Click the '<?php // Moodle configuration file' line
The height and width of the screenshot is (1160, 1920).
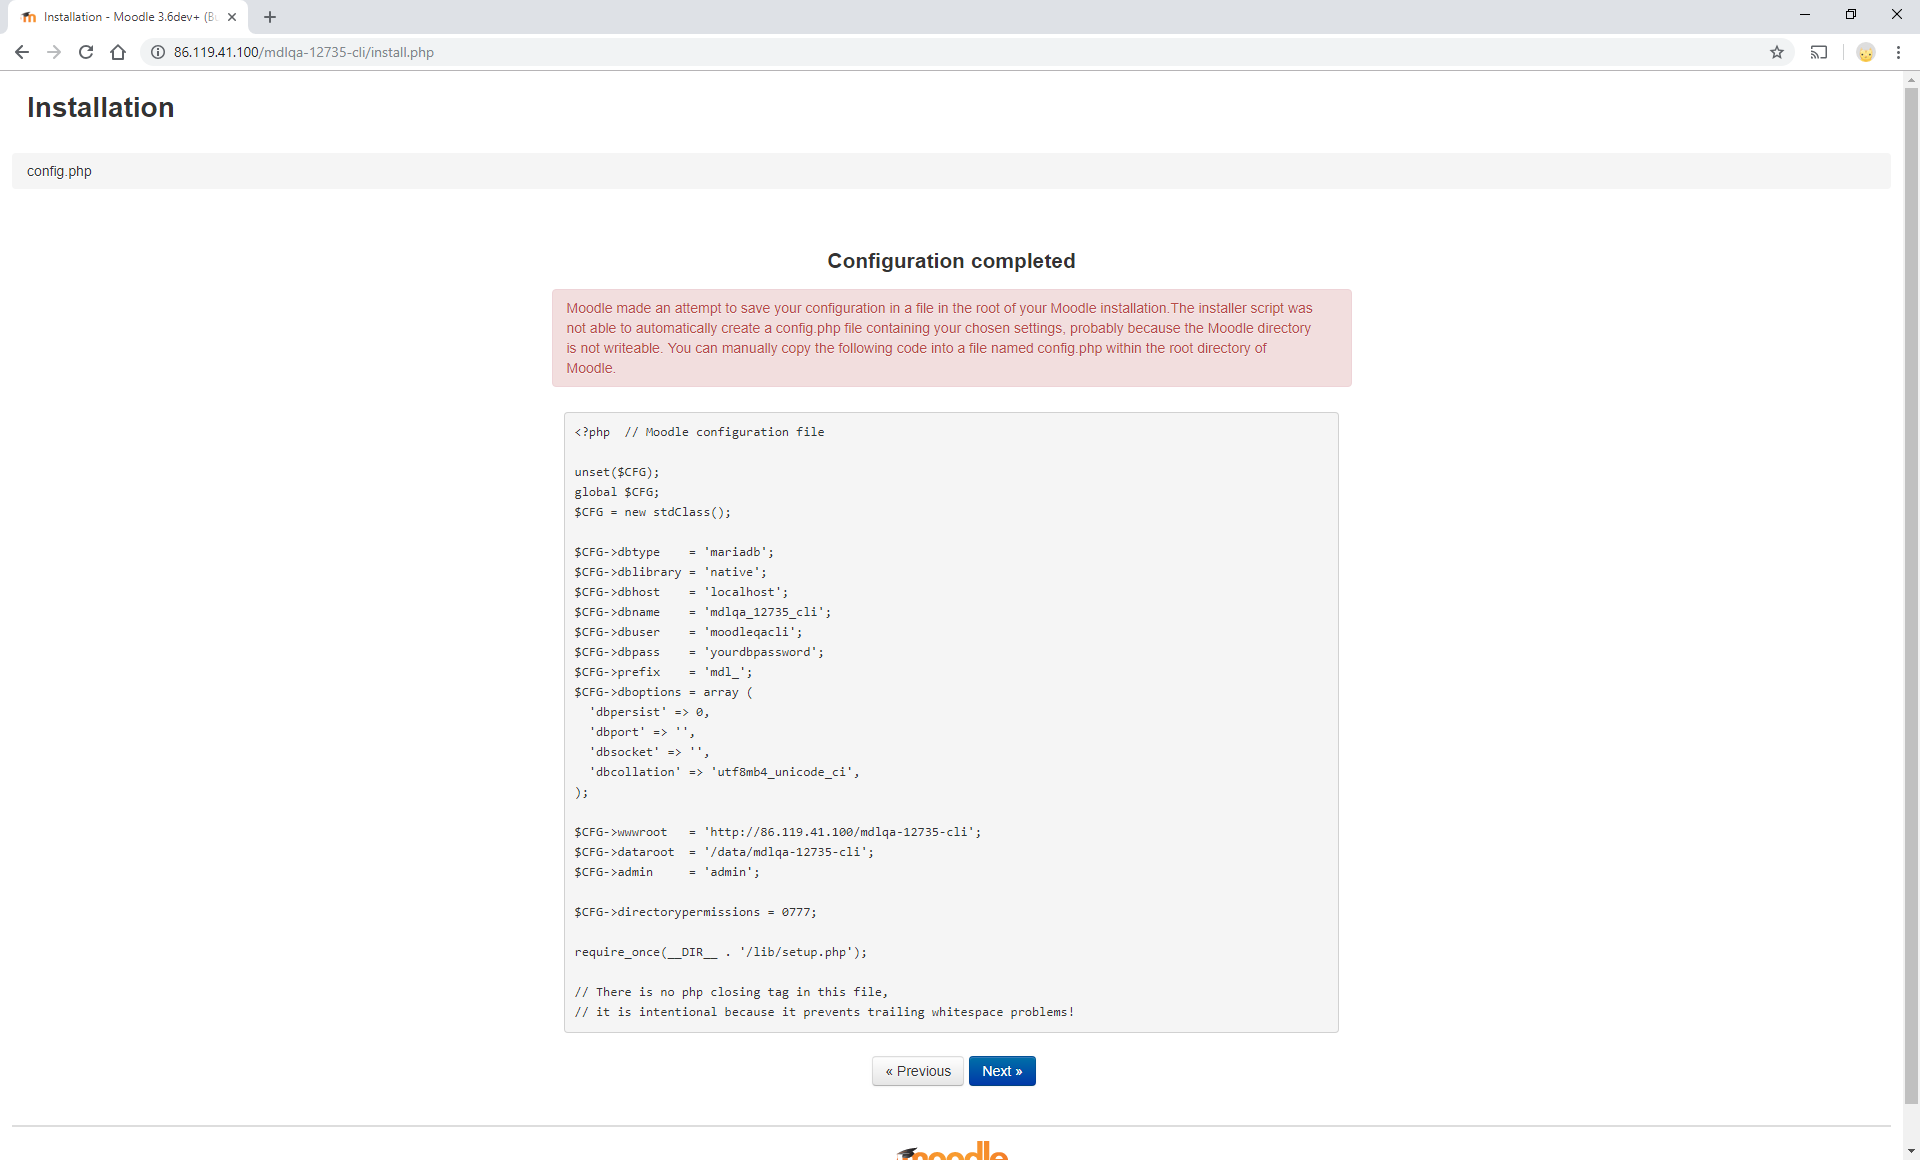[699, 432]
